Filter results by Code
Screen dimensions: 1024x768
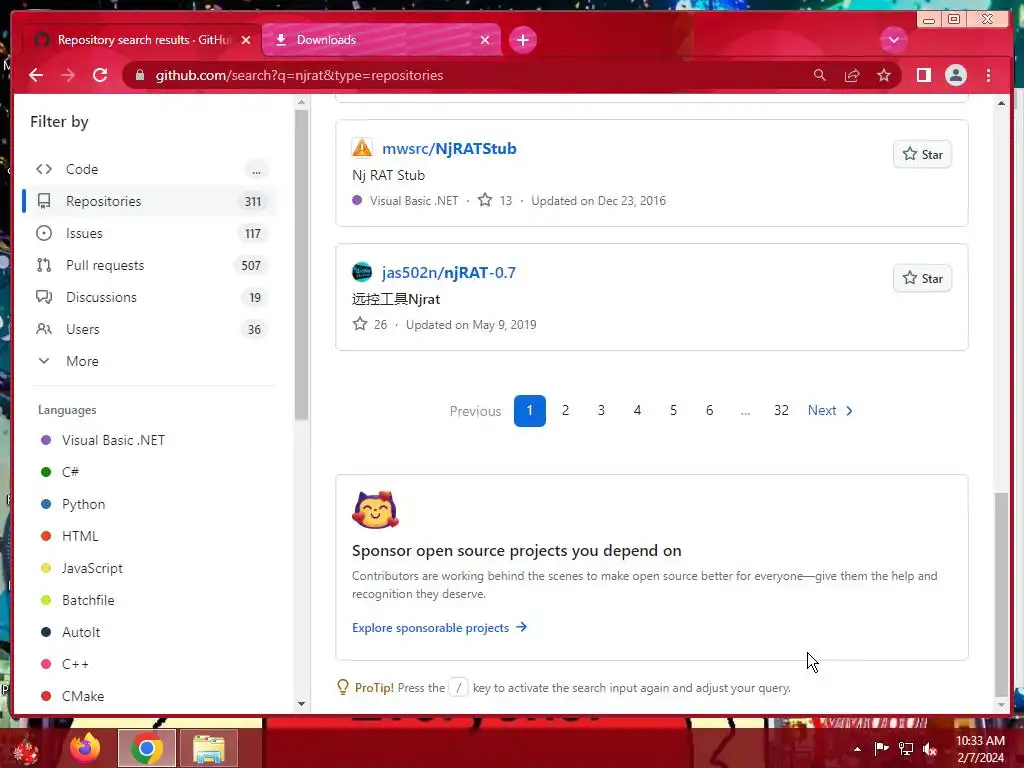[x=151, y=169]
